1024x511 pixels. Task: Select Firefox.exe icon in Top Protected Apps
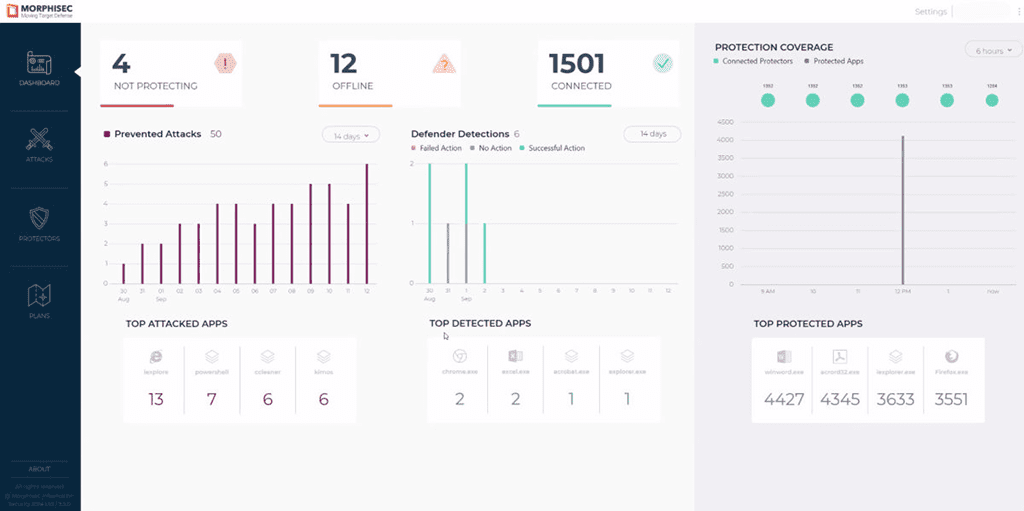tap(951, 357)
